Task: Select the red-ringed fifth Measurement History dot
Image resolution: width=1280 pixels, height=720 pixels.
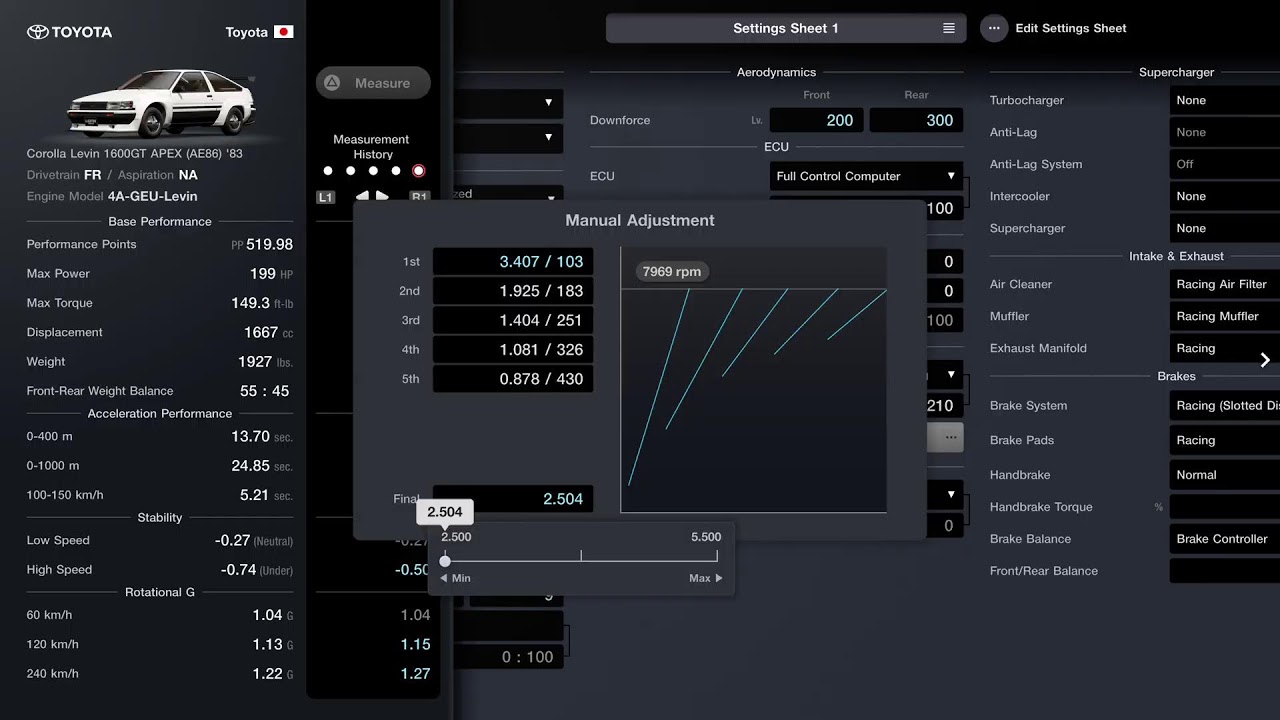Action: click(x=419, y=171)
